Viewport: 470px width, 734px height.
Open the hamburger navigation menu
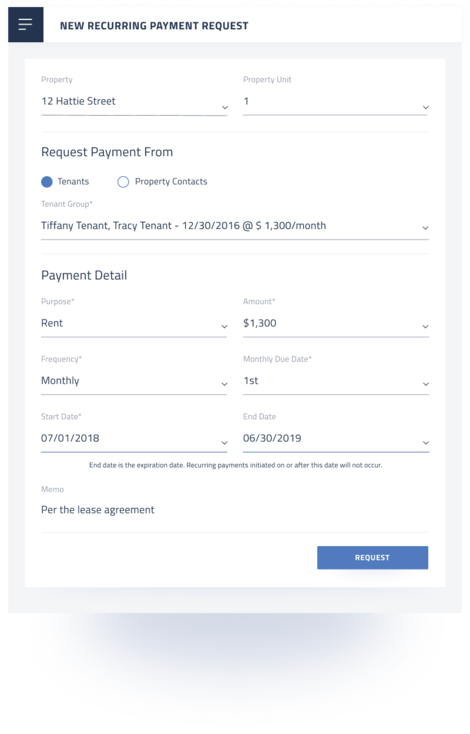[x=26, y=24]
